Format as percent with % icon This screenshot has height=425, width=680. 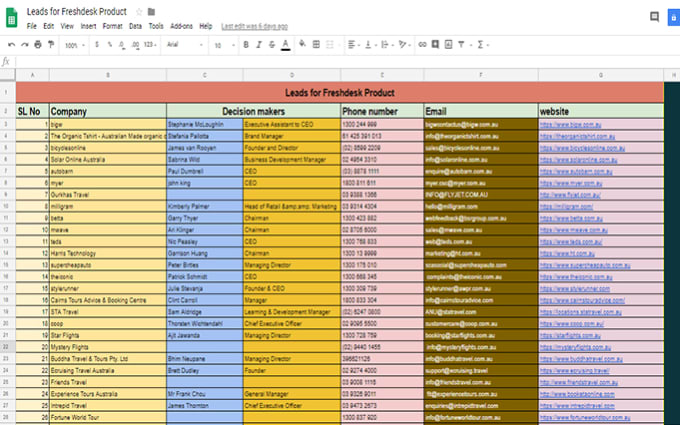click(109, 45)
